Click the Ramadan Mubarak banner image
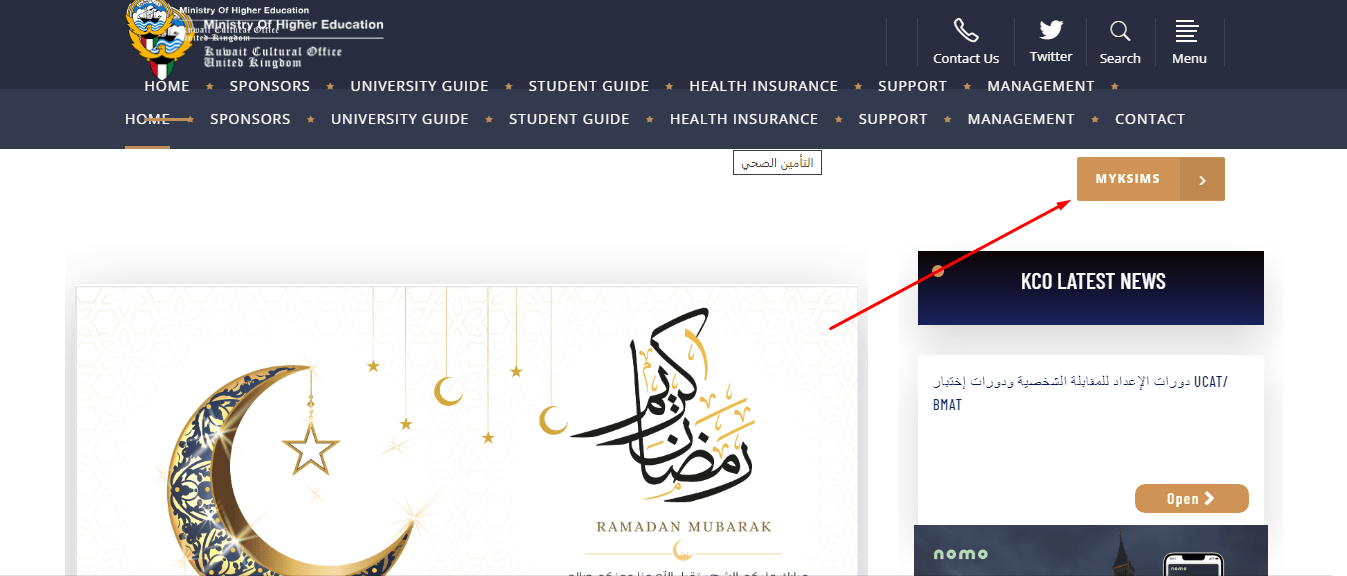 click(467, 431)
